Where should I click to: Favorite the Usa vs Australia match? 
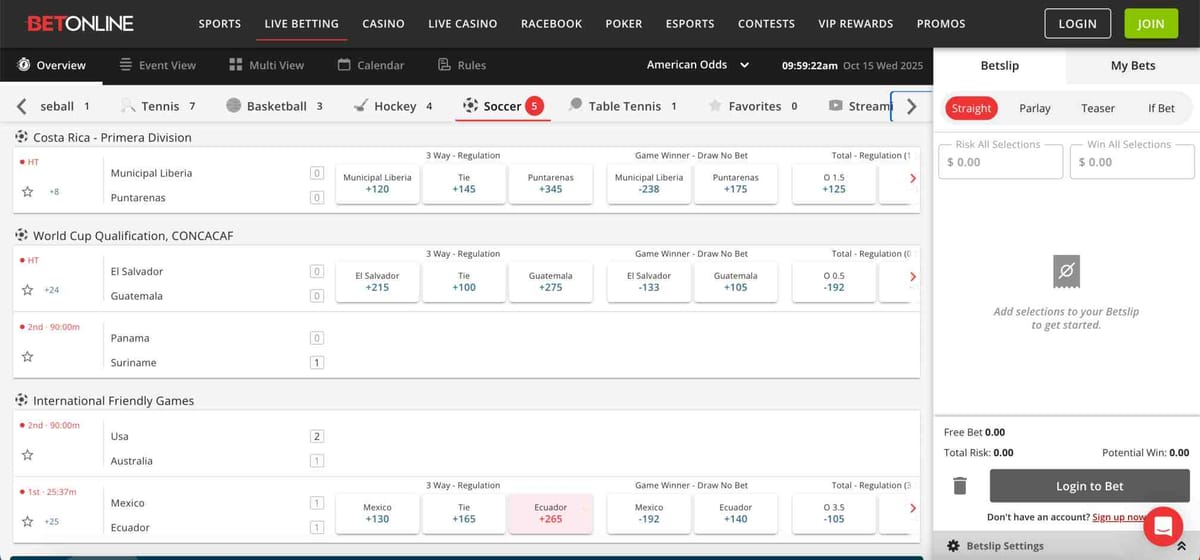point(28,455)
